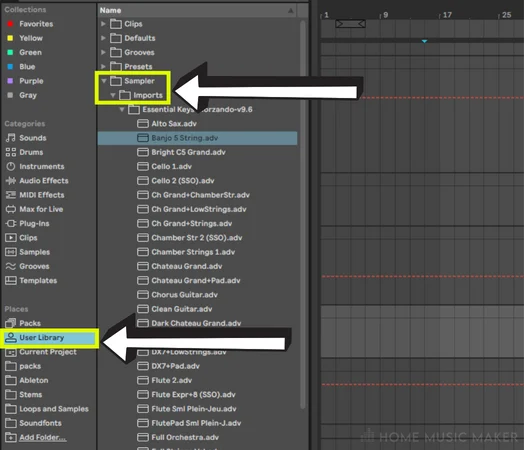Show the Favorites collection
The height and width of the screenshot is (450, 524).
(30, 24)
